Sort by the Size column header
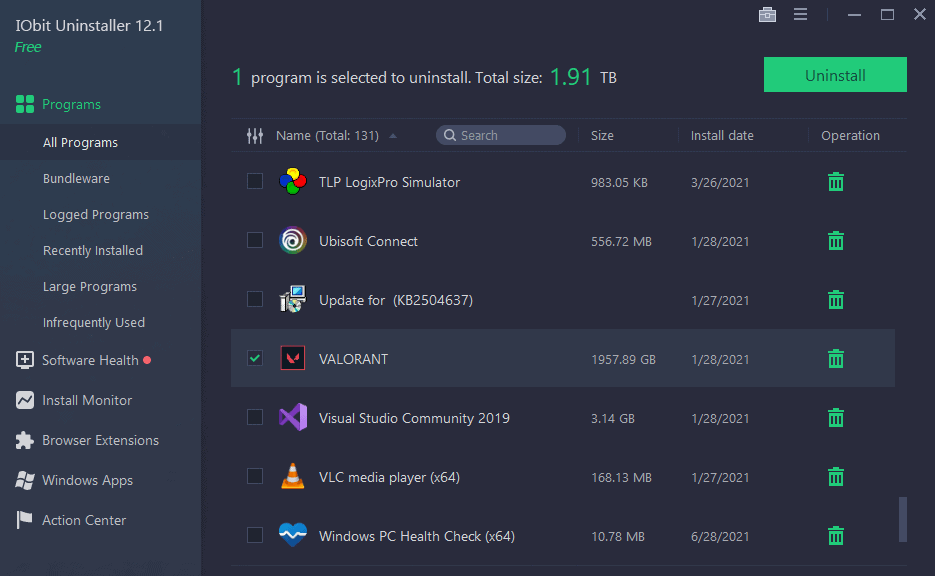 click(x=602, y=136)
